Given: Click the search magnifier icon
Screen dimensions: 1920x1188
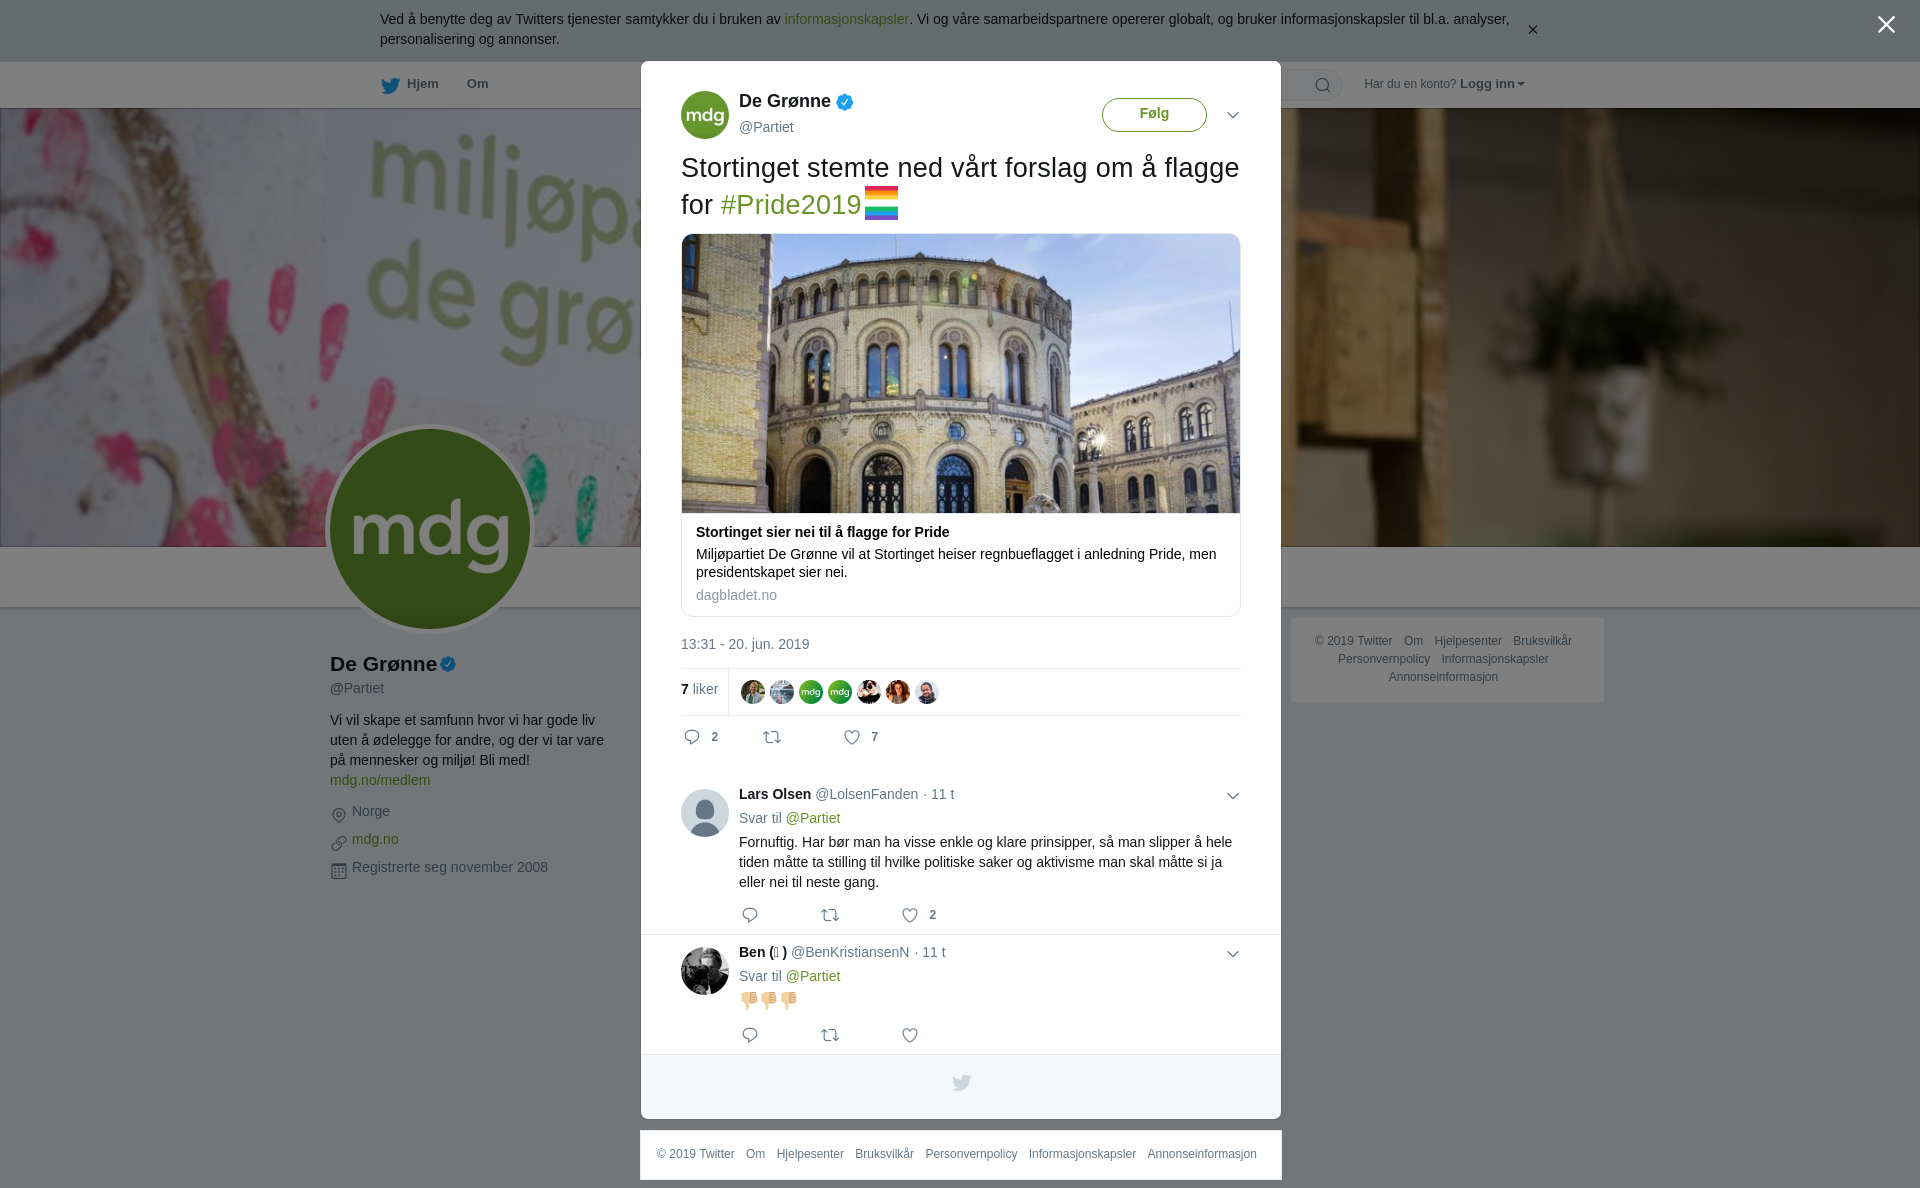Looking at the screenshot, I should click(1323, 85).
